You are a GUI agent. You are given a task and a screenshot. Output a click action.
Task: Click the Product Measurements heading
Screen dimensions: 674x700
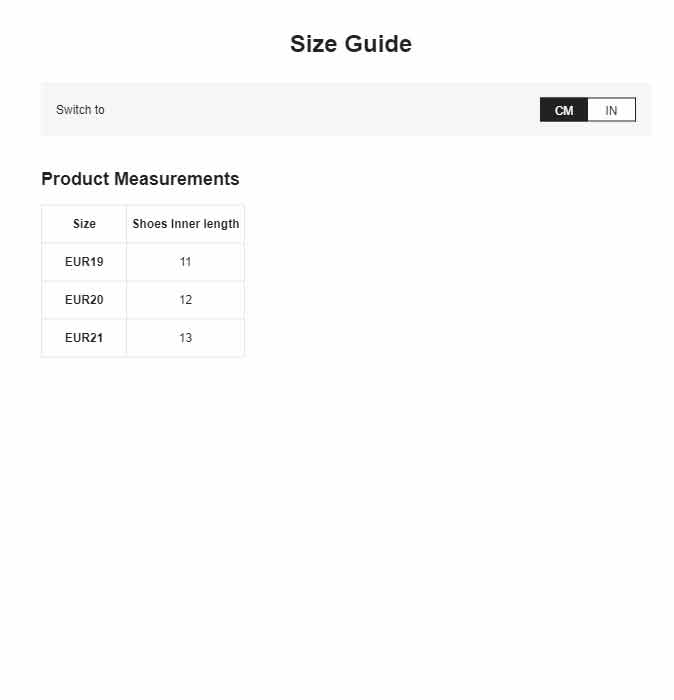click(x=140, y=179)
